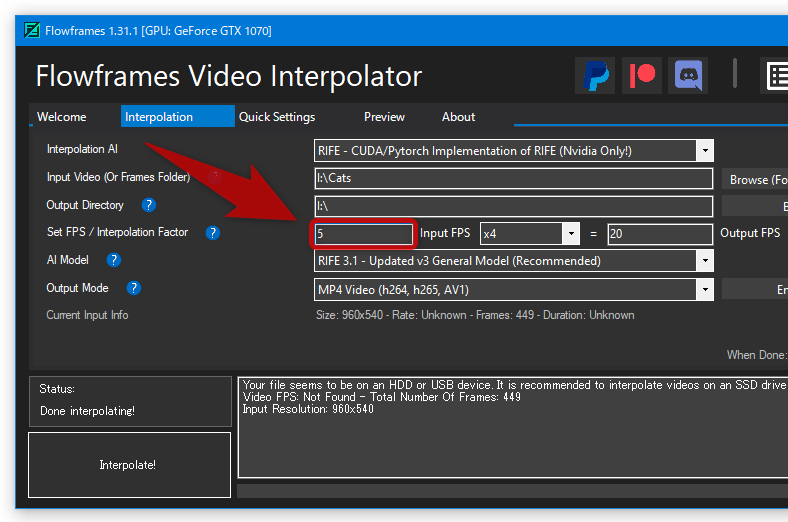
Task: Show help for AI Model
Action: tap(114, 260)
